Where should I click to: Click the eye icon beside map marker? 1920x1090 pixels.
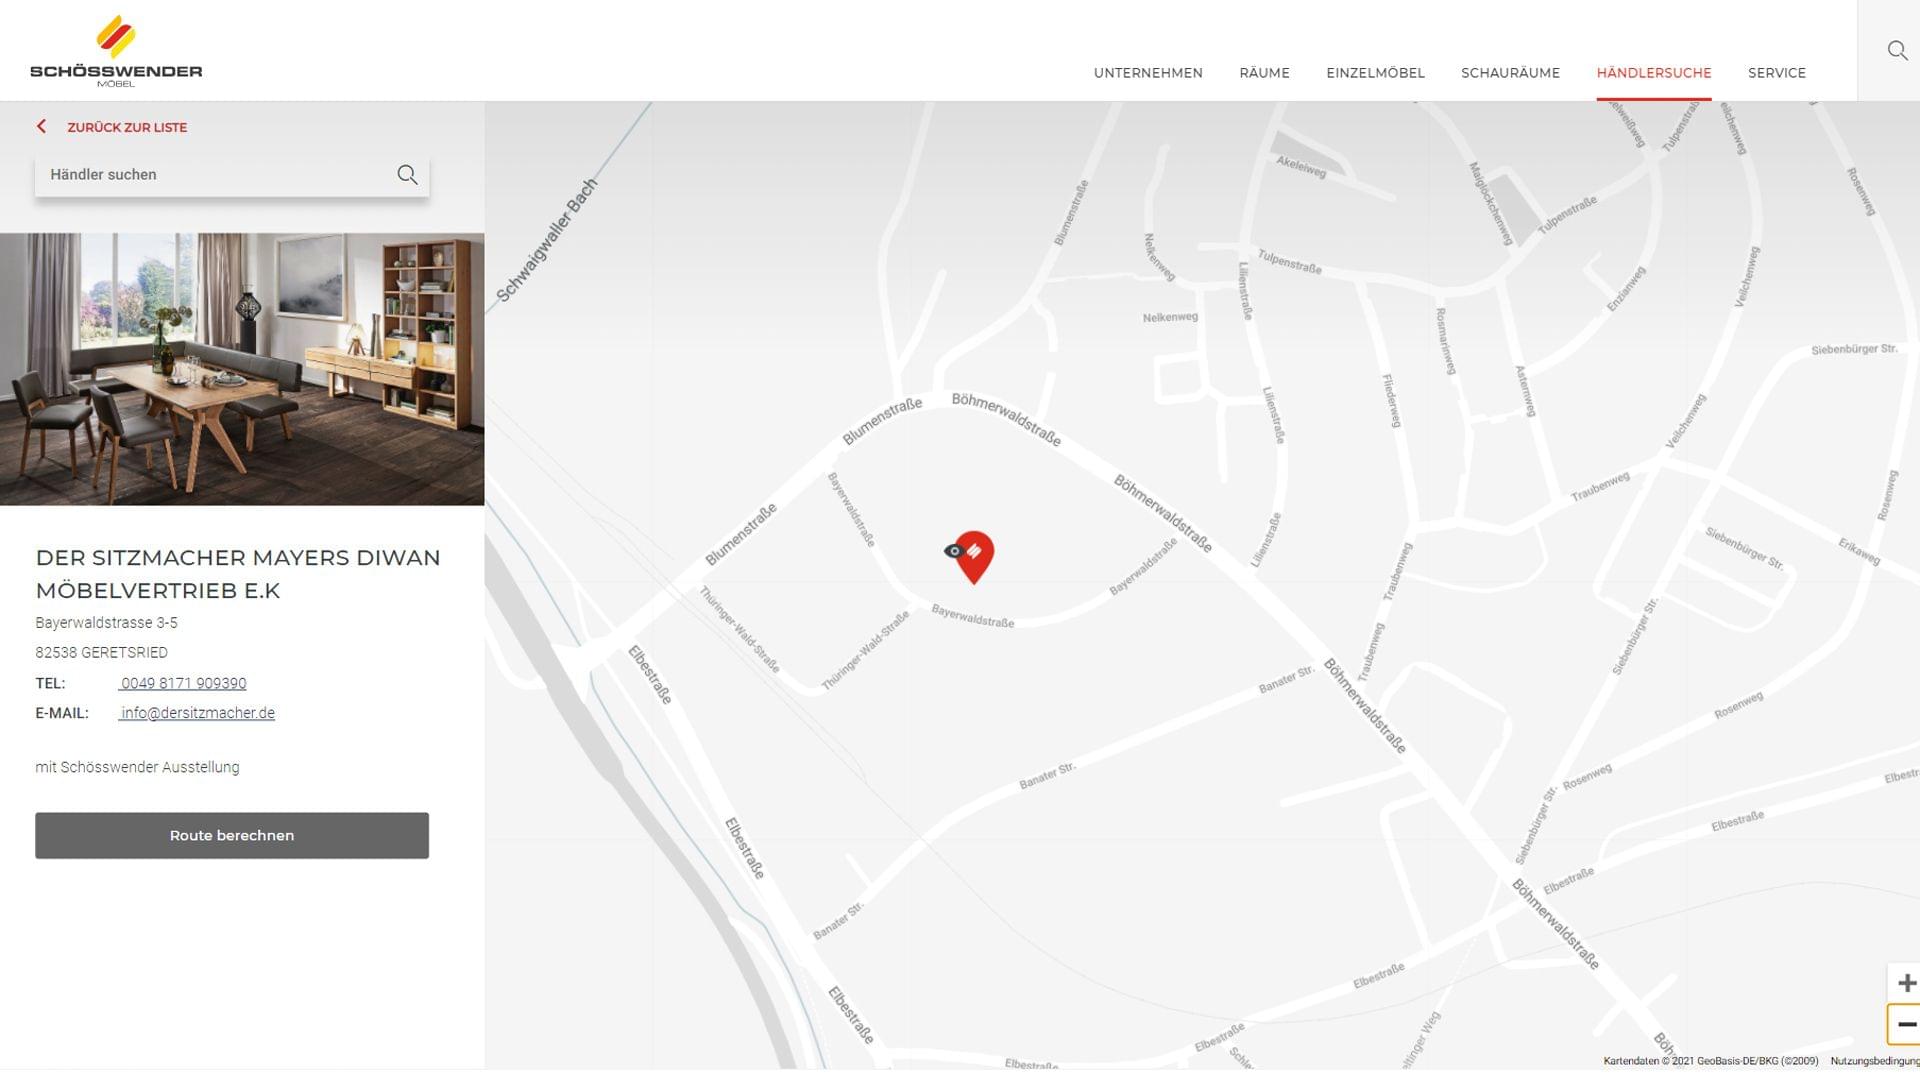click(953, 551)
